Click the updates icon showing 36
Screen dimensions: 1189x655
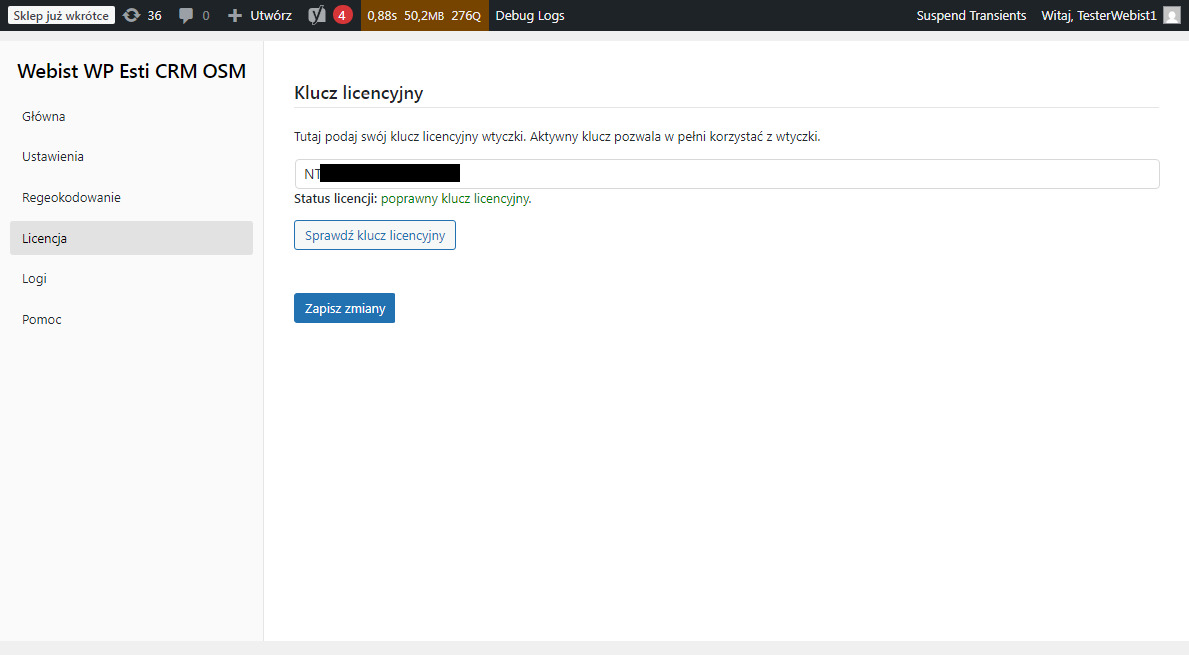coord(132,16)
